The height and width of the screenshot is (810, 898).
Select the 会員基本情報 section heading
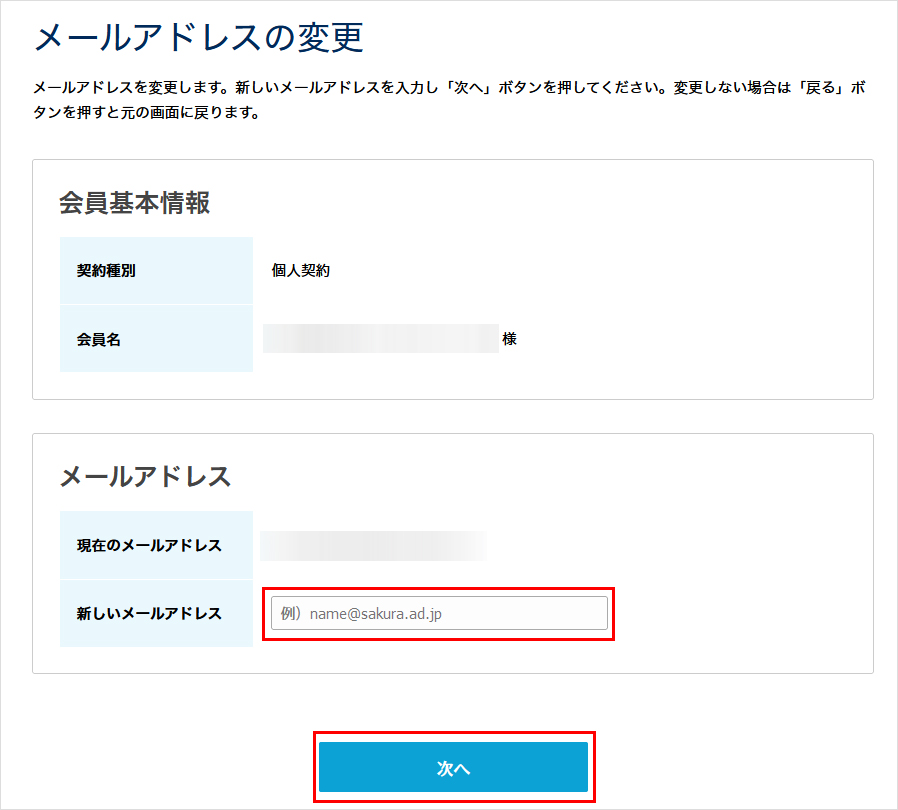point(134,202)
